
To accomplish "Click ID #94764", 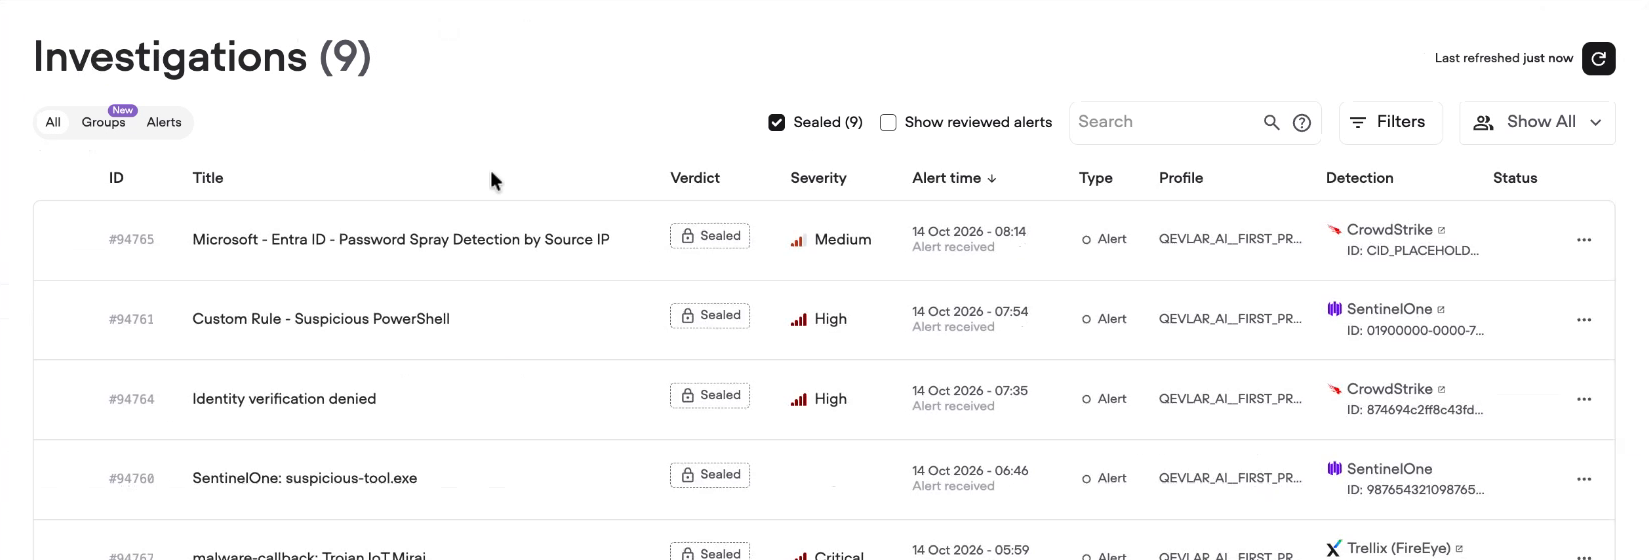I will [x=131, y=399].
